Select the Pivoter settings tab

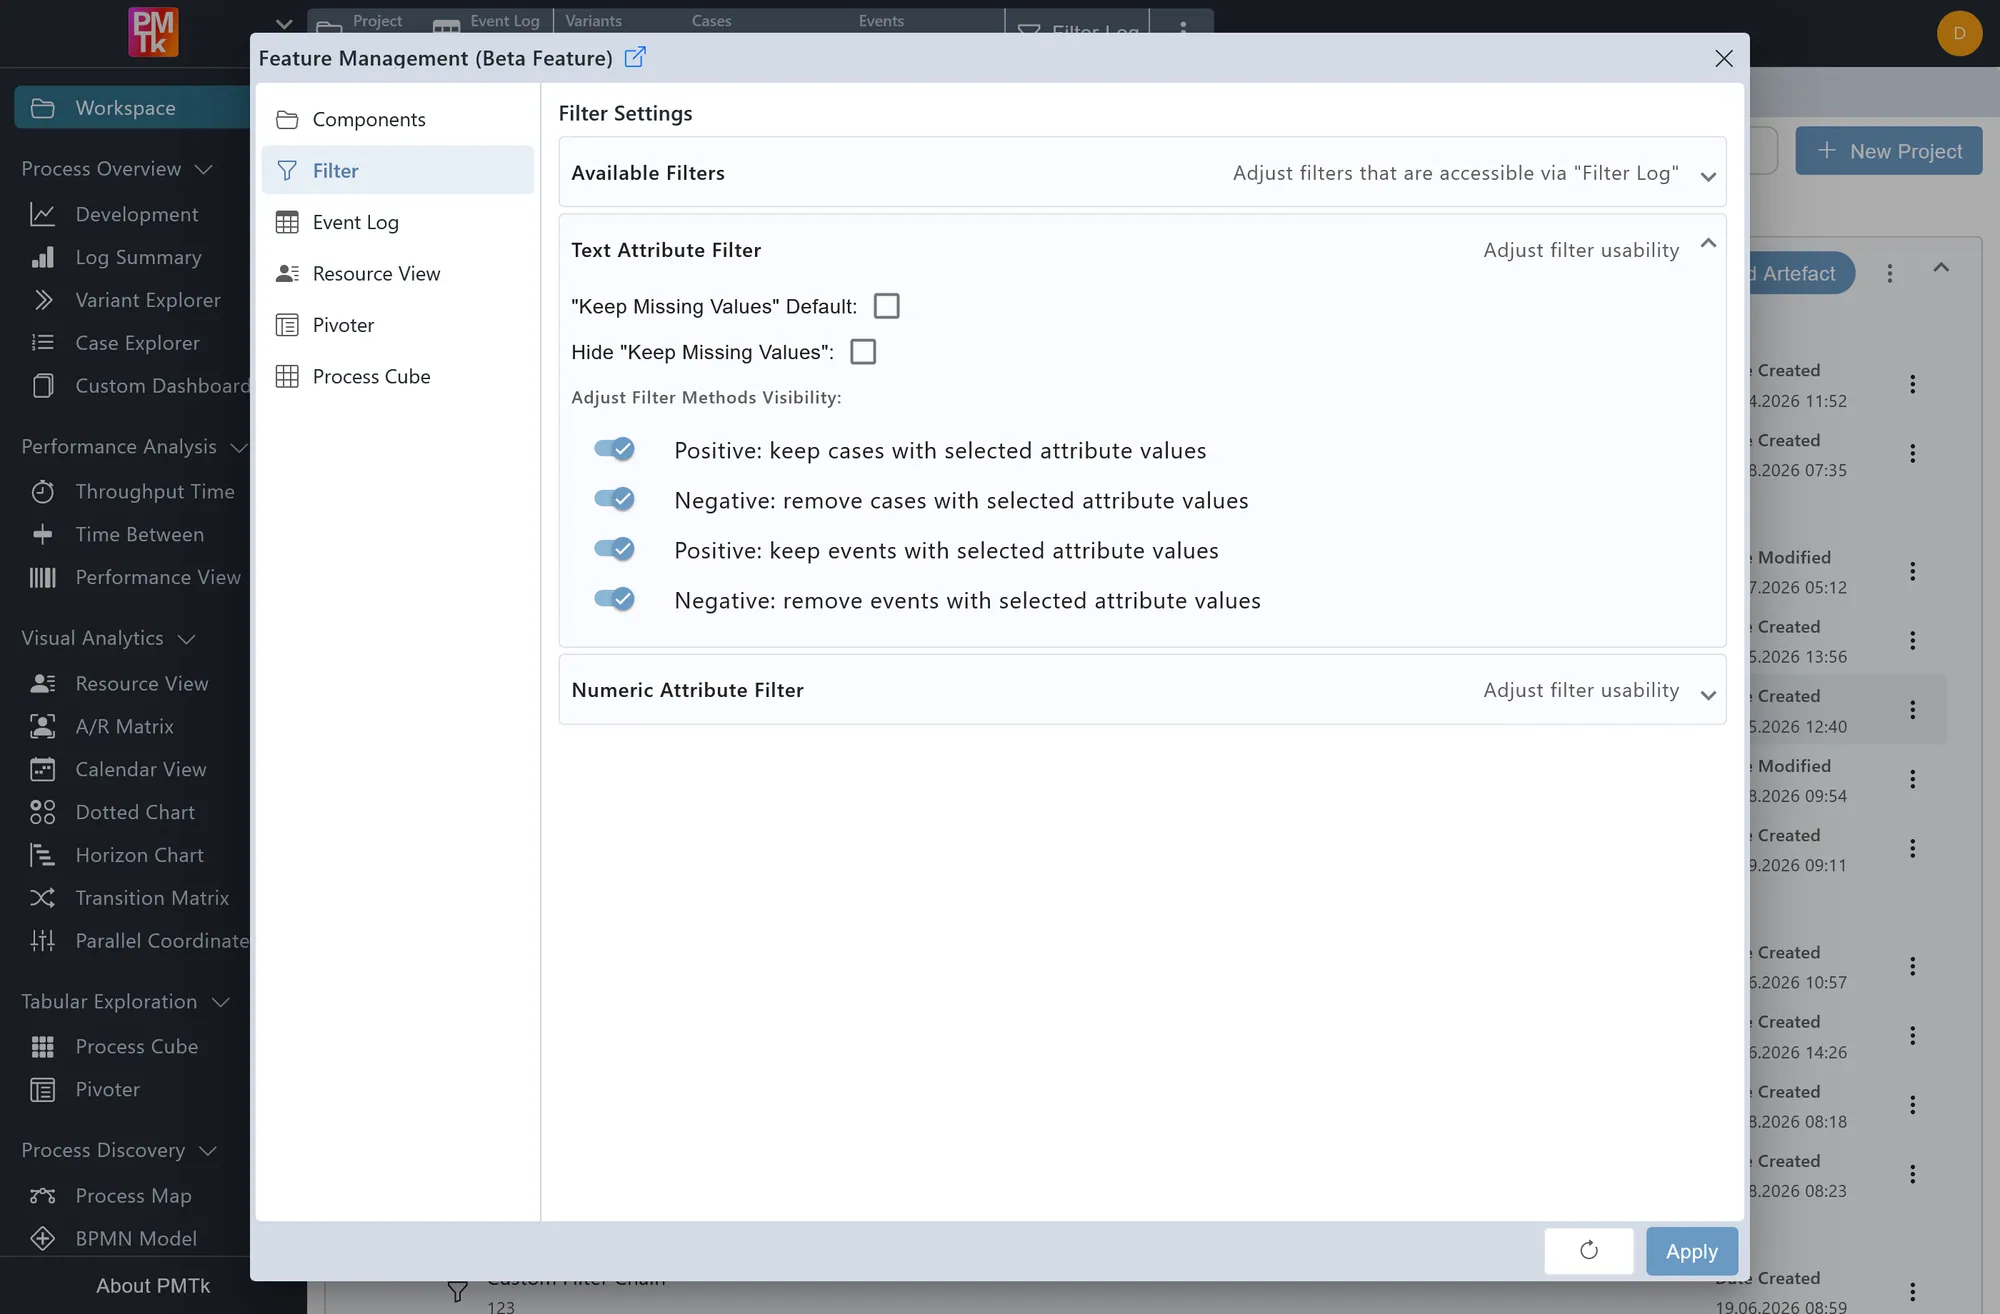[397, 325]
